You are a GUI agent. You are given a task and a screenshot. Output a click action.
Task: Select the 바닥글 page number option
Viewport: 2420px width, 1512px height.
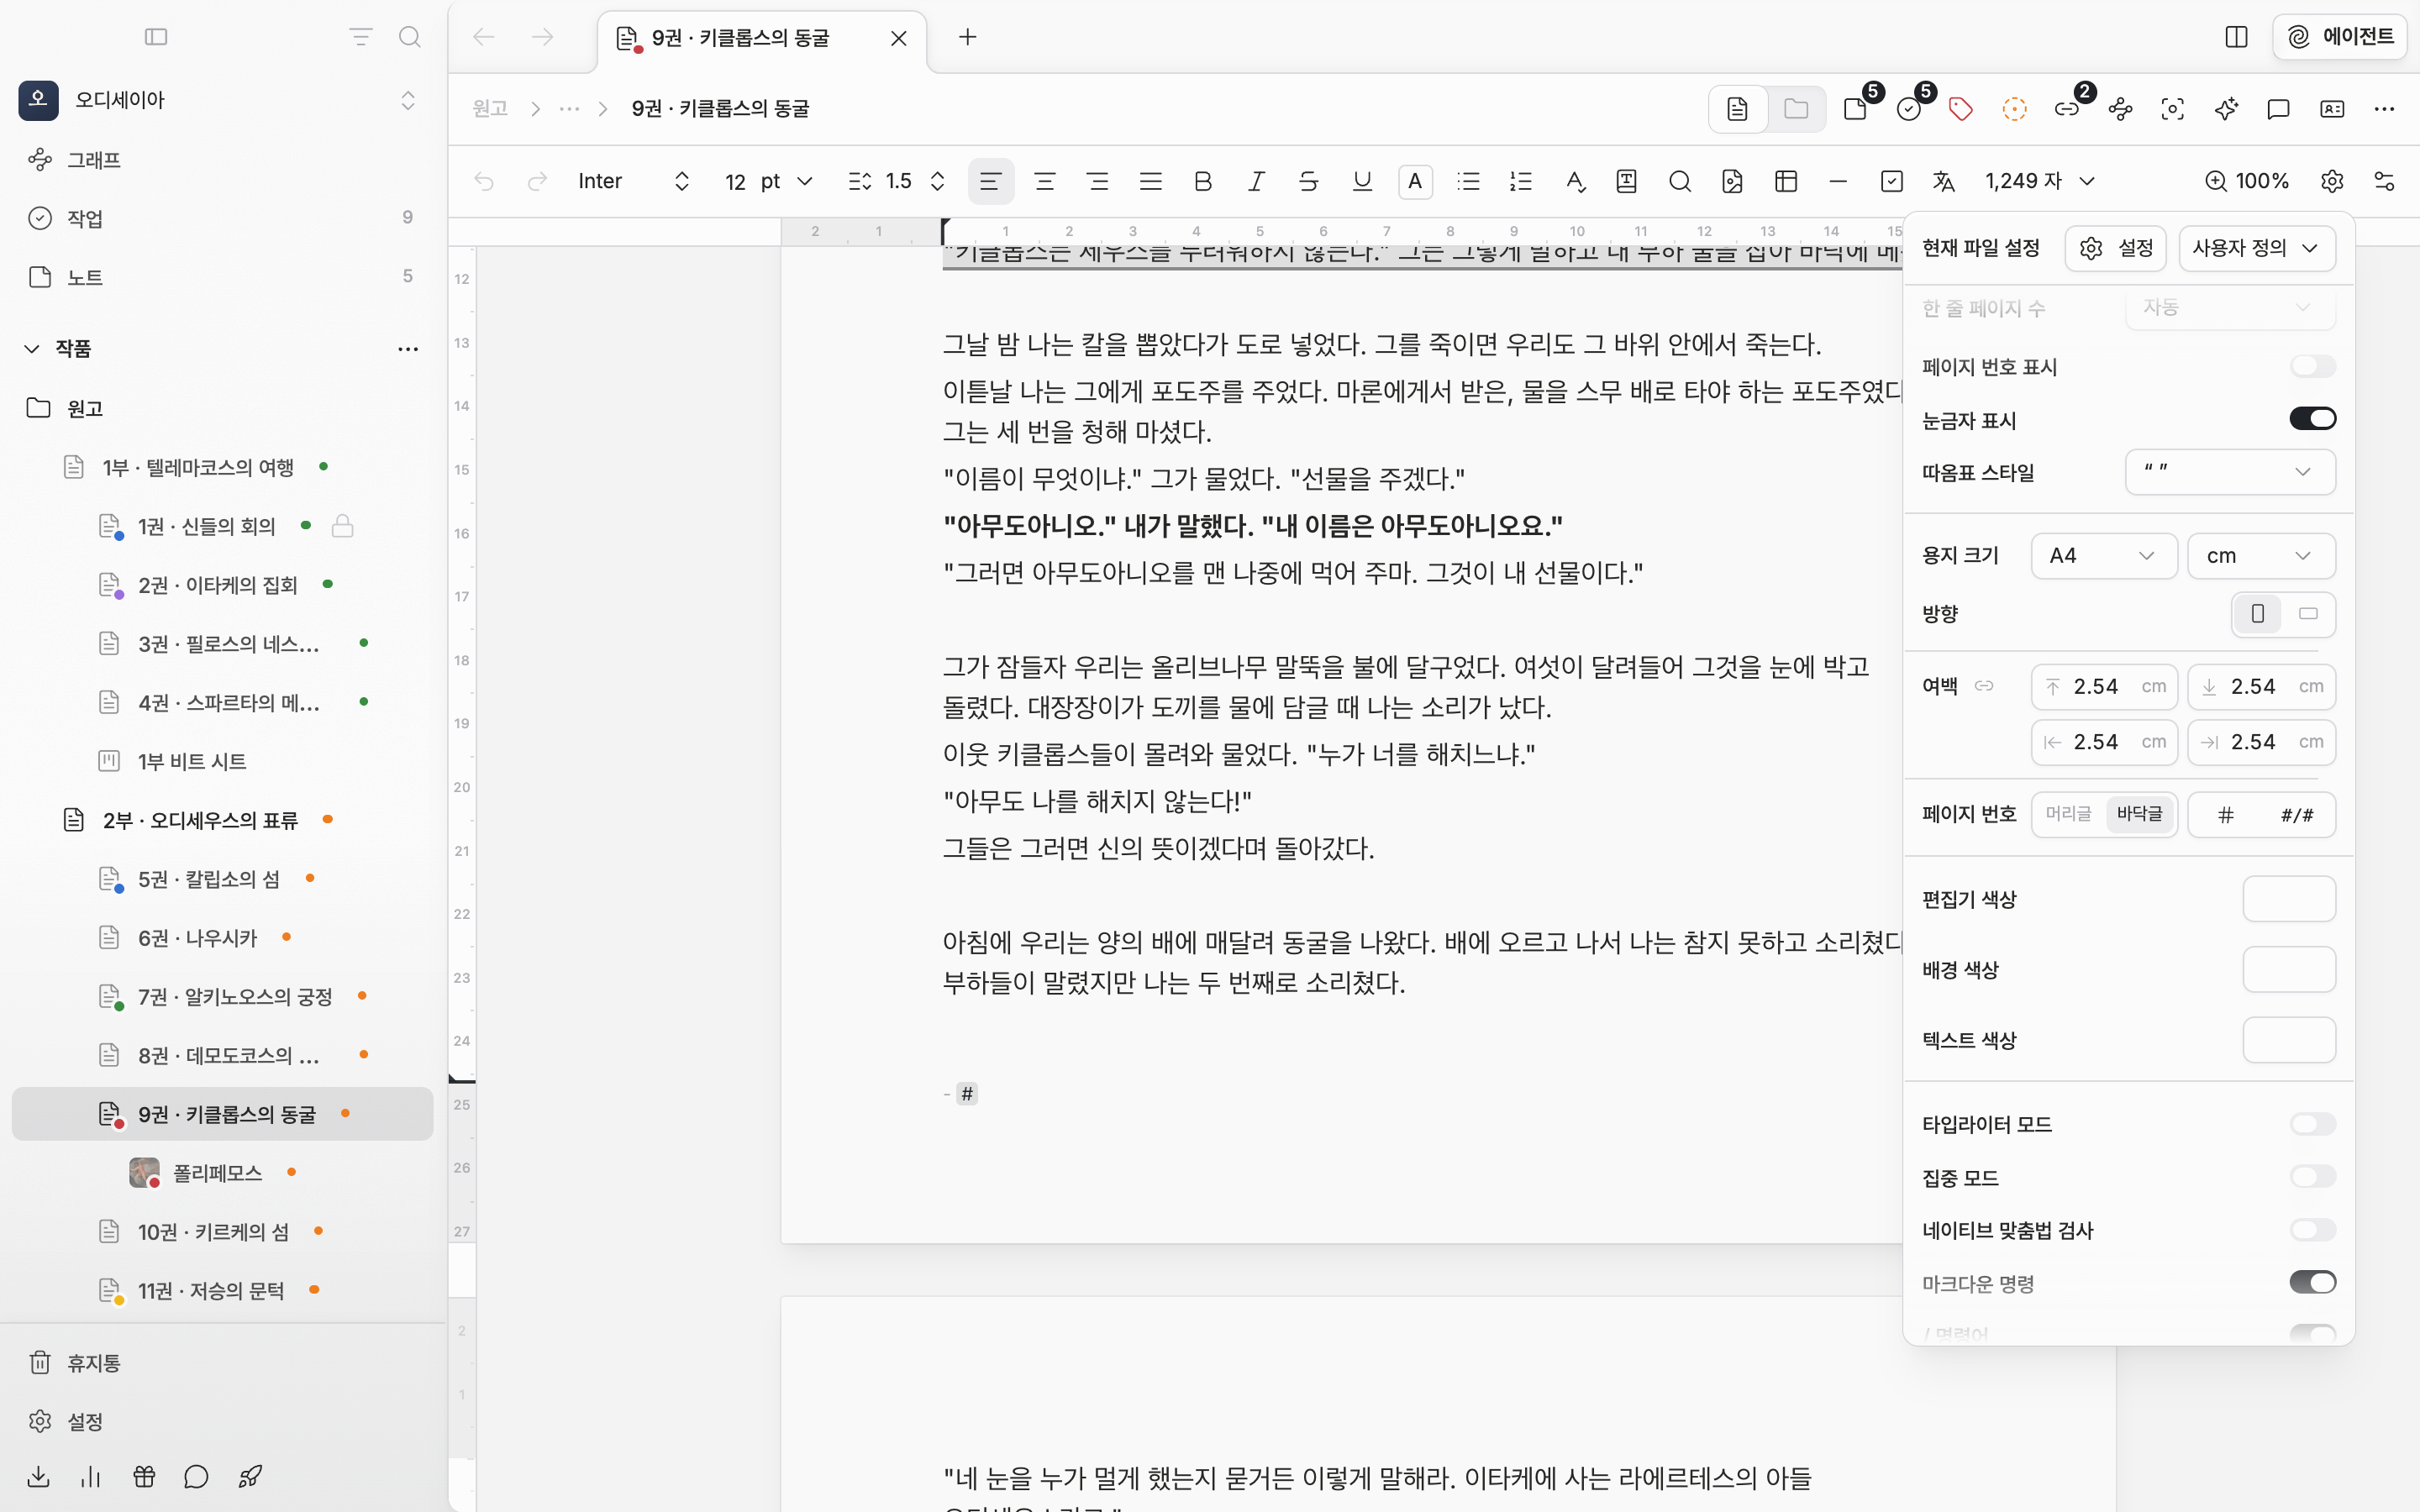(x=2139, y=814)
